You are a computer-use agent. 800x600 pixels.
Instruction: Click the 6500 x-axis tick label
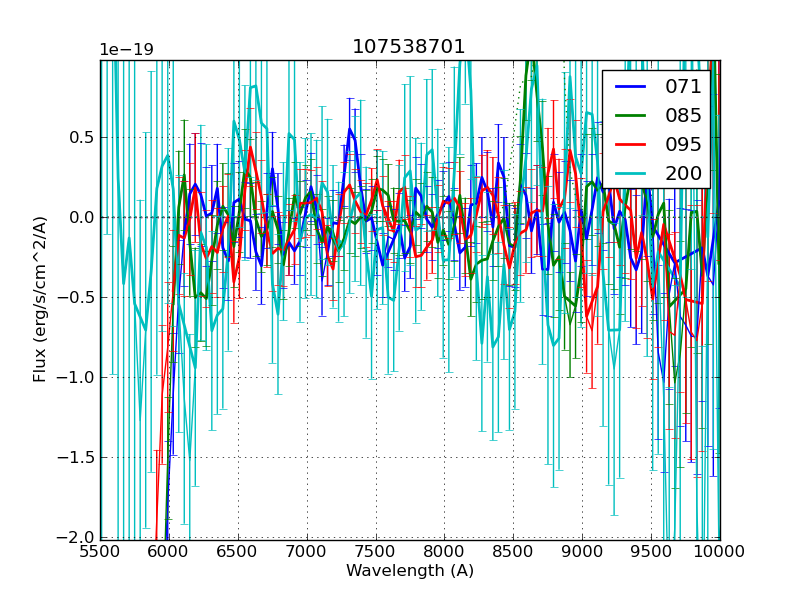[x=238, y=551]
